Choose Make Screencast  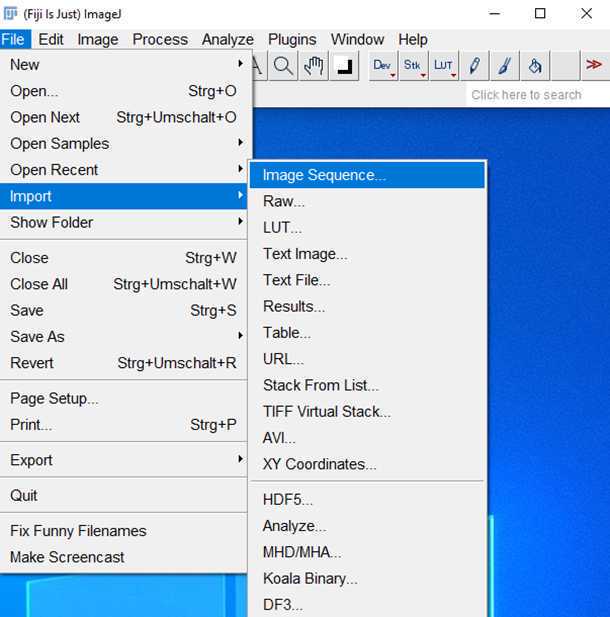[x=124, y=557]
